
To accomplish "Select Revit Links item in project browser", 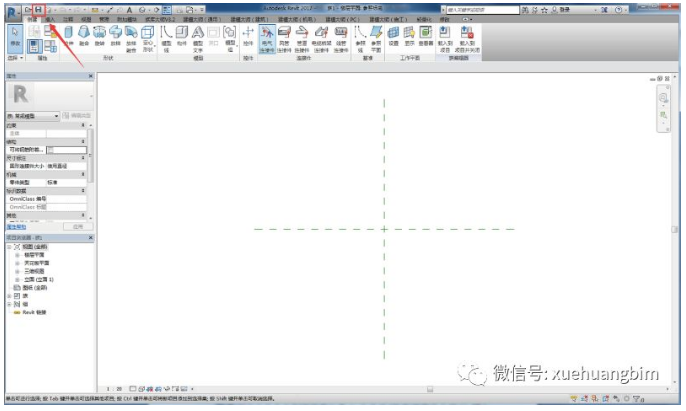I will pos(34,312).
